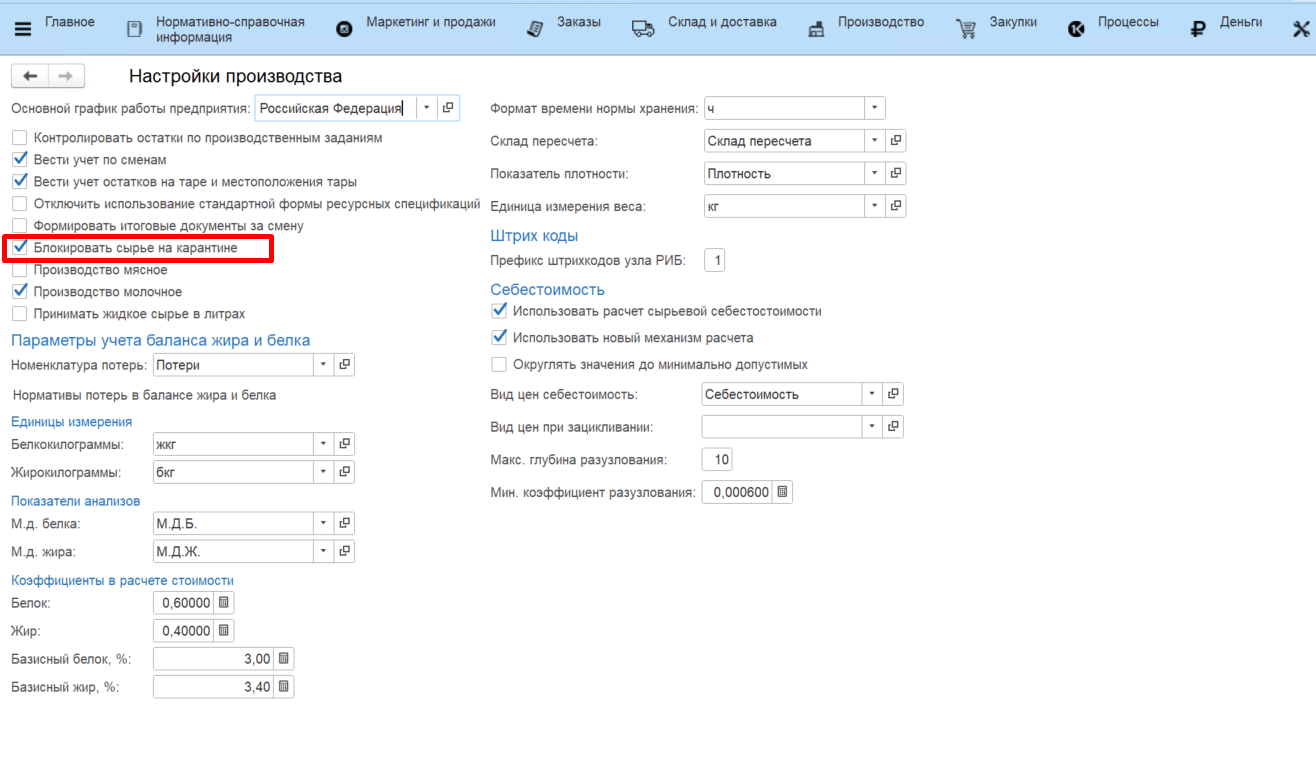The height and width of the screenshot is (768, 1316).
Task: Enable the Производство мясное checkbox
Action: (x=19, y=270)
